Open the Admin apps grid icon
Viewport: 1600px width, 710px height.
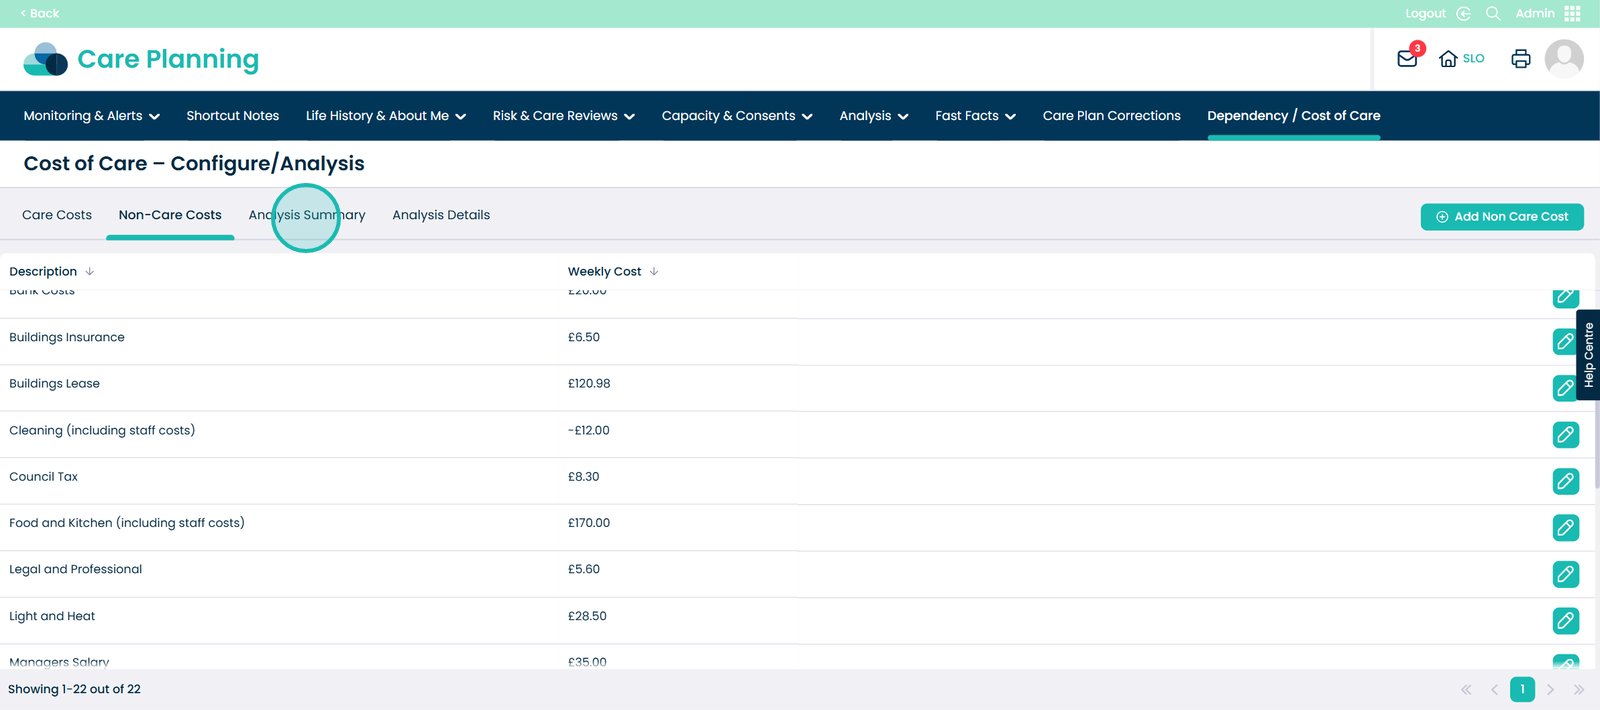click(x=1572, y=14)
